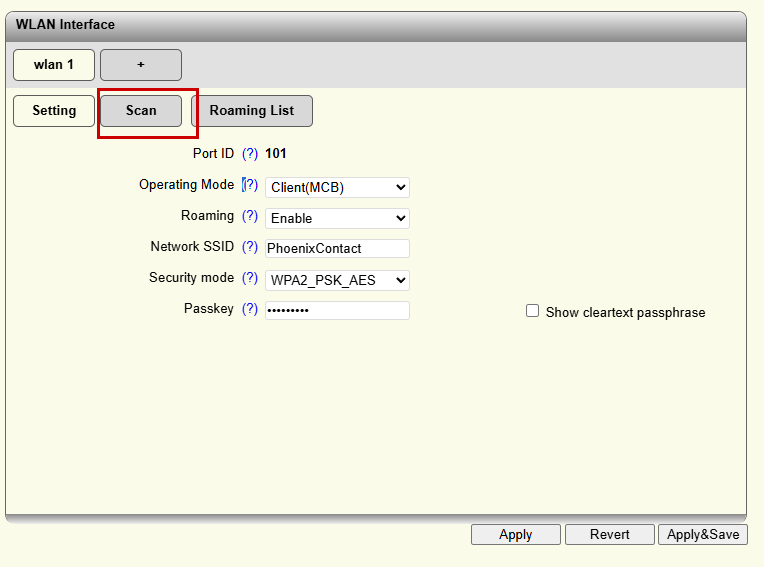Select the wlan 1 tab
Screen dimensions: 764x567
(x=54, y=65)
